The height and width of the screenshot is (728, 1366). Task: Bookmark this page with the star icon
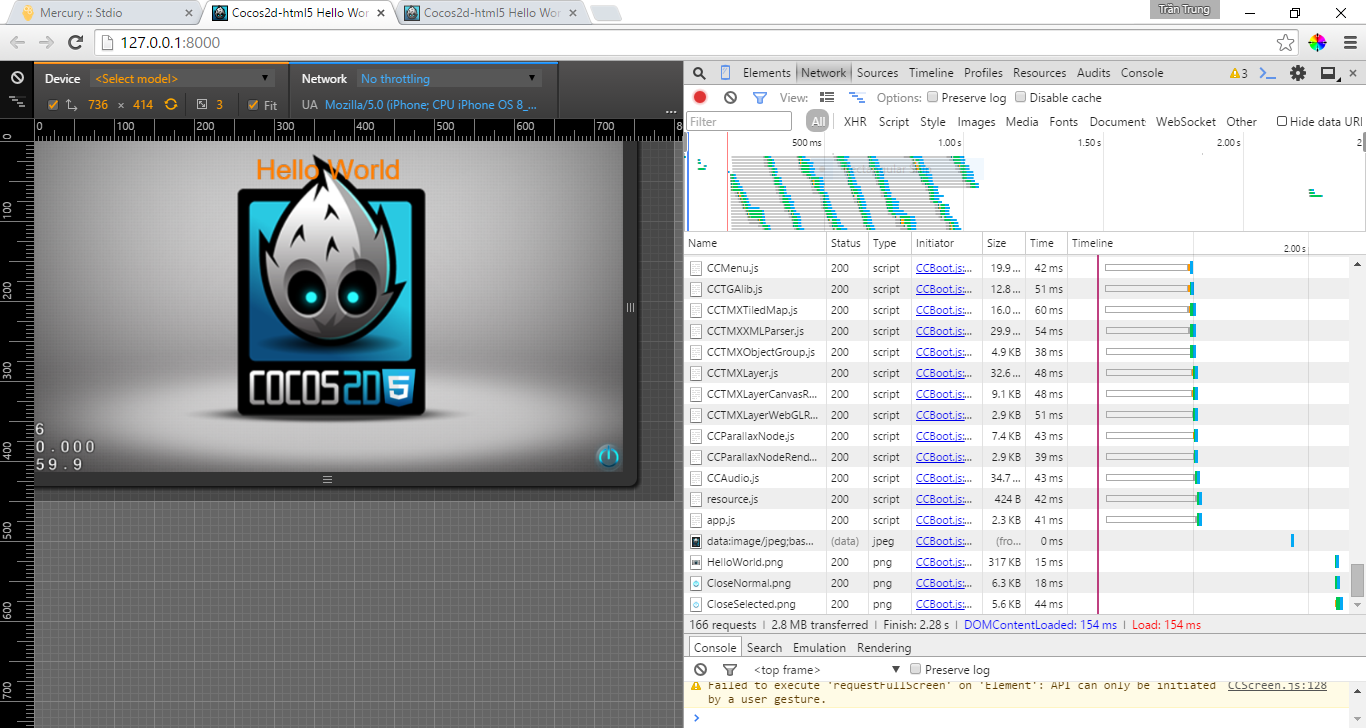1286,42
